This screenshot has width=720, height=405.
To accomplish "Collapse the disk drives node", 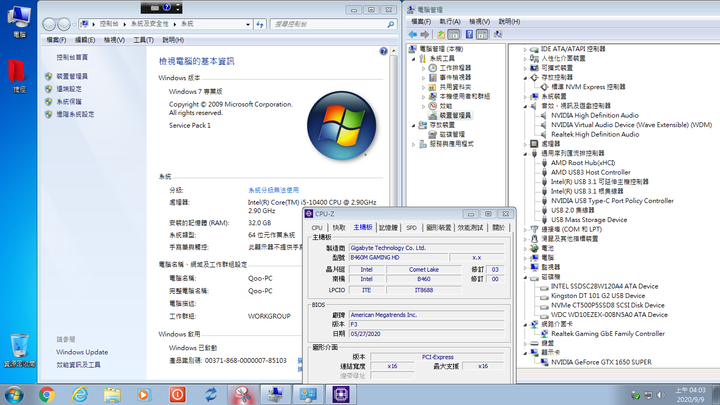I will pyautogui.click(x=525, y=277).
